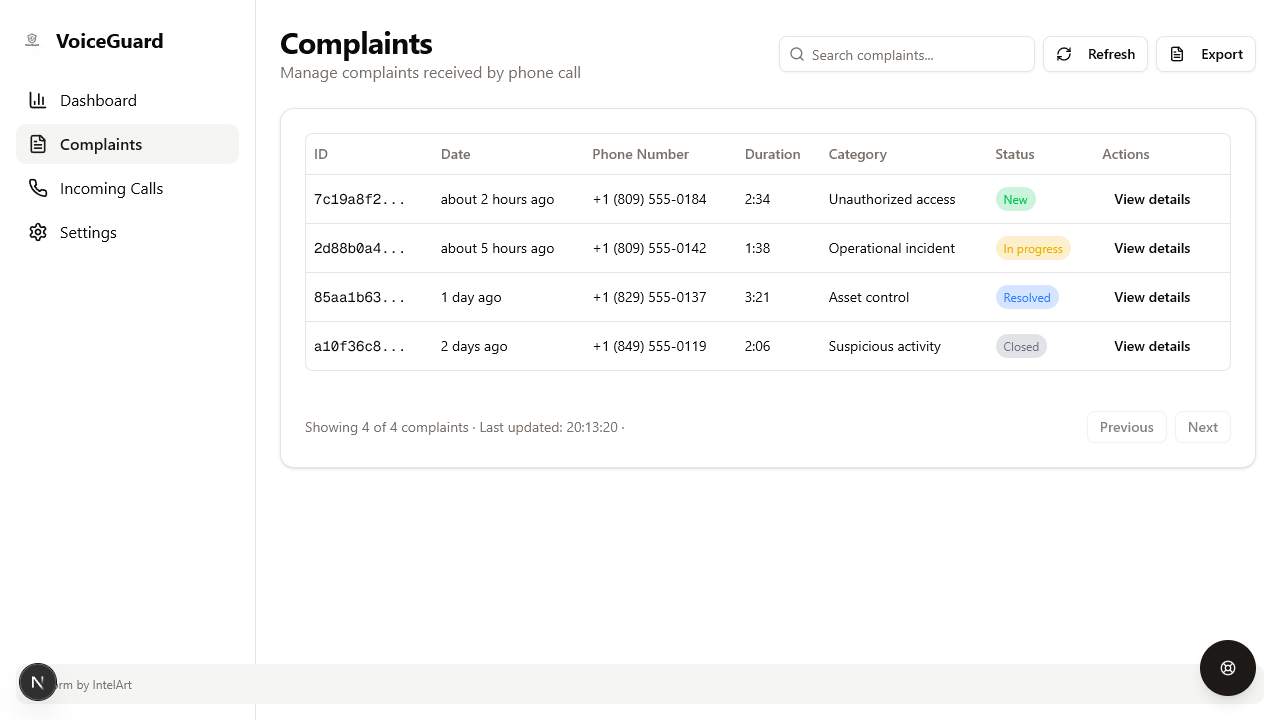This screenshot has height=720, width=1280.
Task: Click the Next.js N badge icon
Action: tap(38, 682)
